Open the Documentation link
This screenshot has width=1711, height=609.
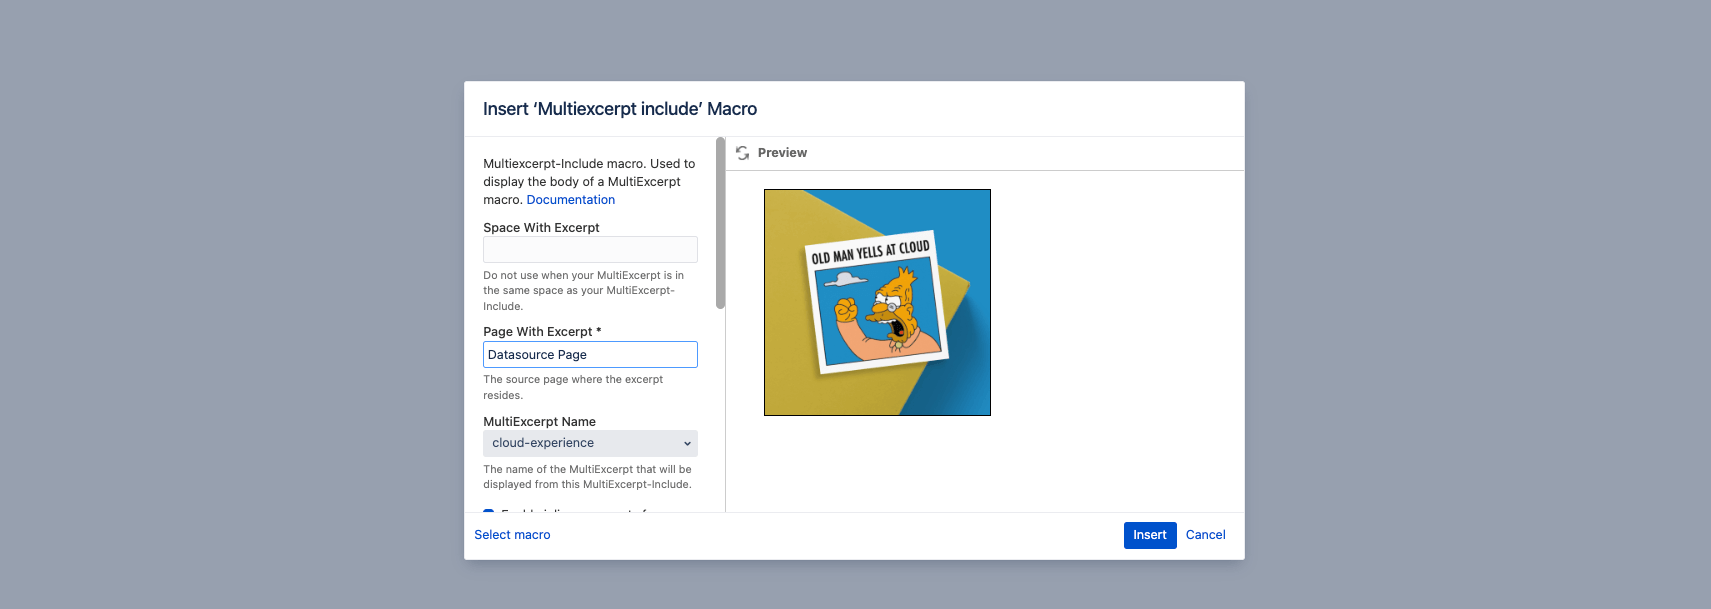click(x=570, y=200)
